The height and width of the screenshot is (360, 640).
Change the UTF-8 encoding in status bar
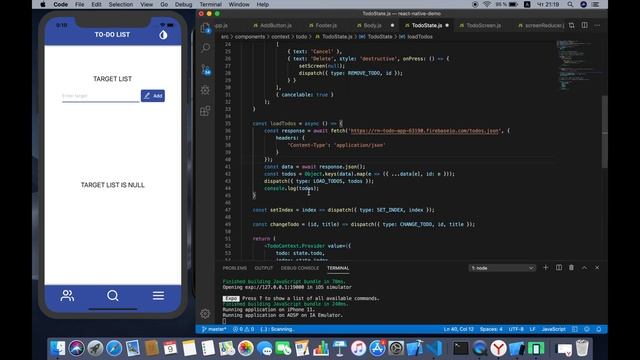tap(516, 329)
